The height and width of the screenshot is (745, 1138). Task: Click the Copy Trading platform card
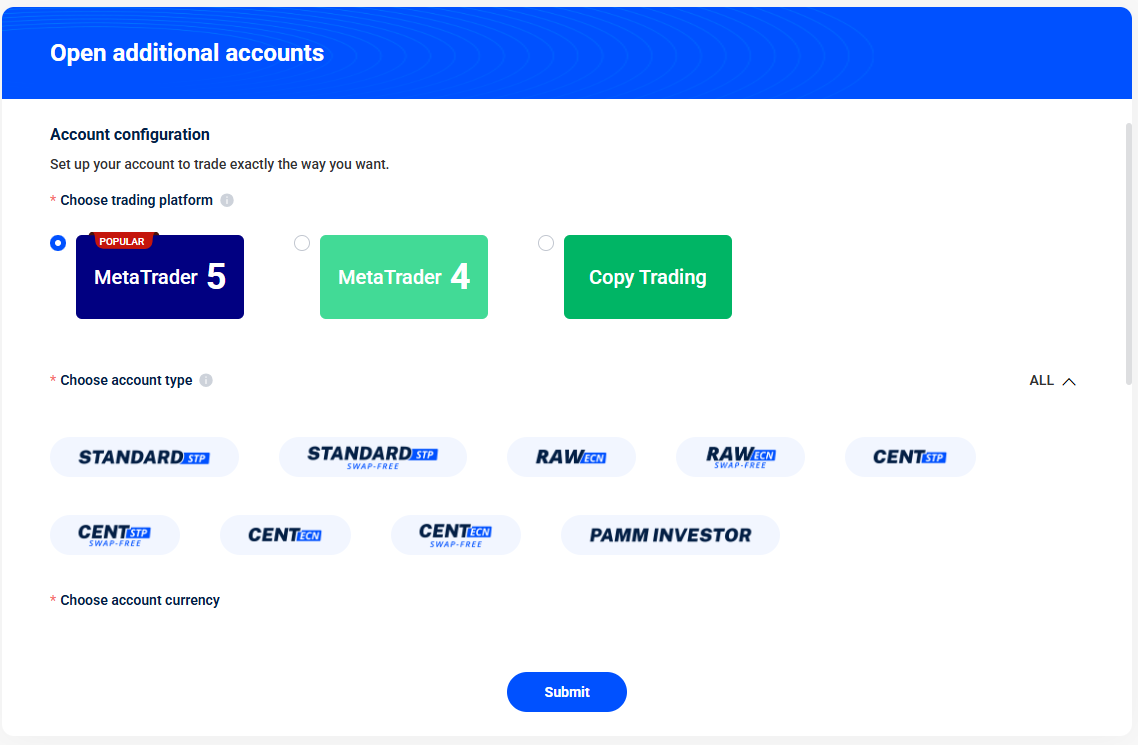(x=648, y=277)
